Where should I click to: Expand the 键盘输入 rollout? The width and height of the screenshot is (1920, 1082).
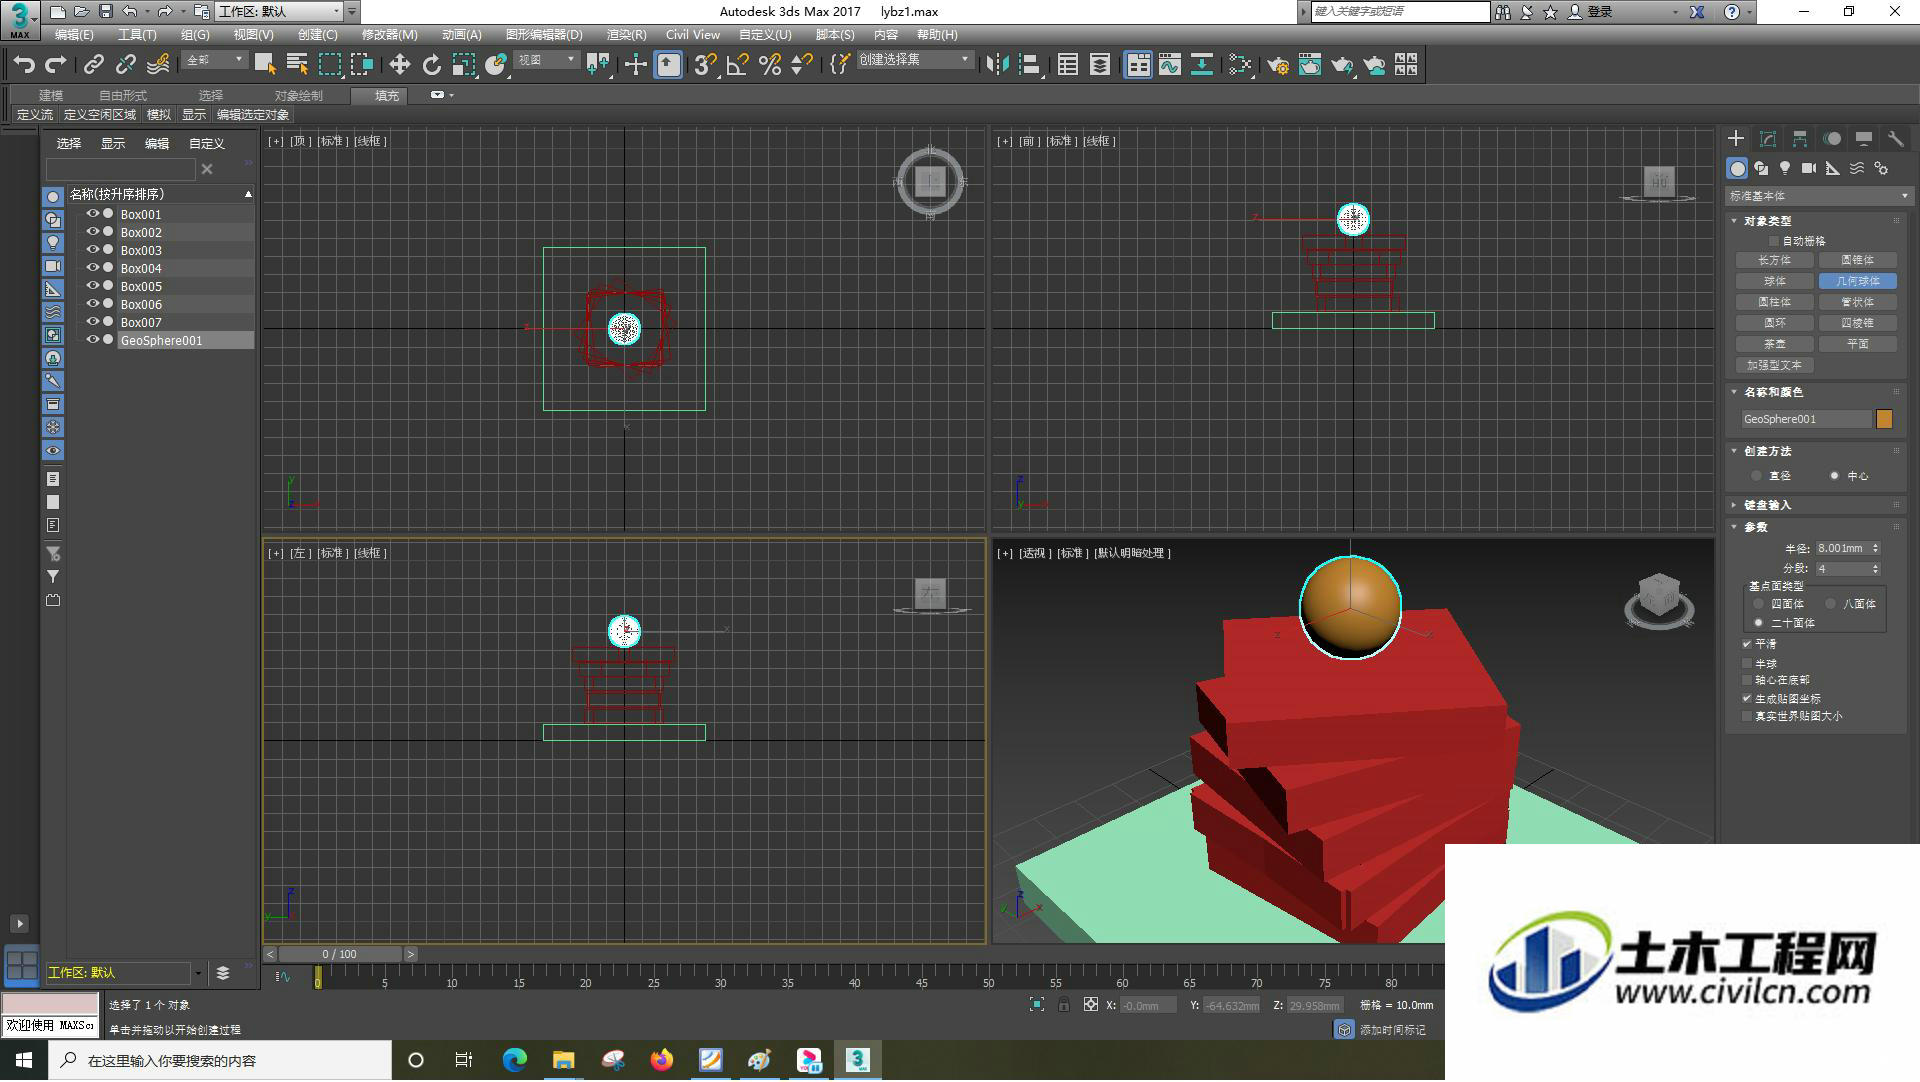1767,505
